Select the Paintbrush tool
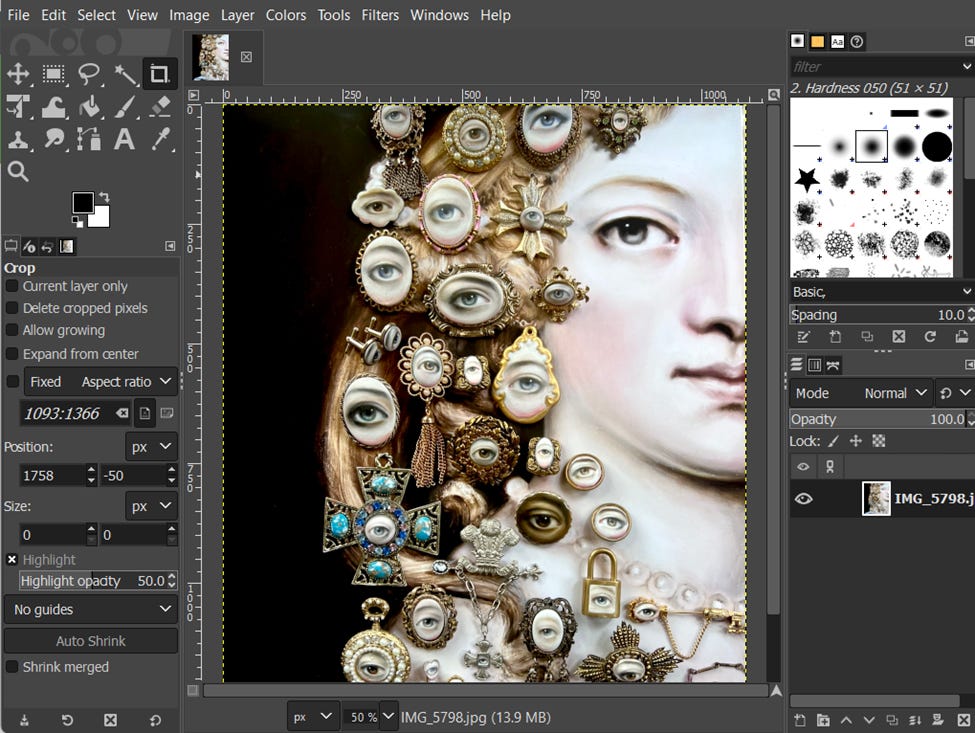975x733 pixels. pos(125,107)
